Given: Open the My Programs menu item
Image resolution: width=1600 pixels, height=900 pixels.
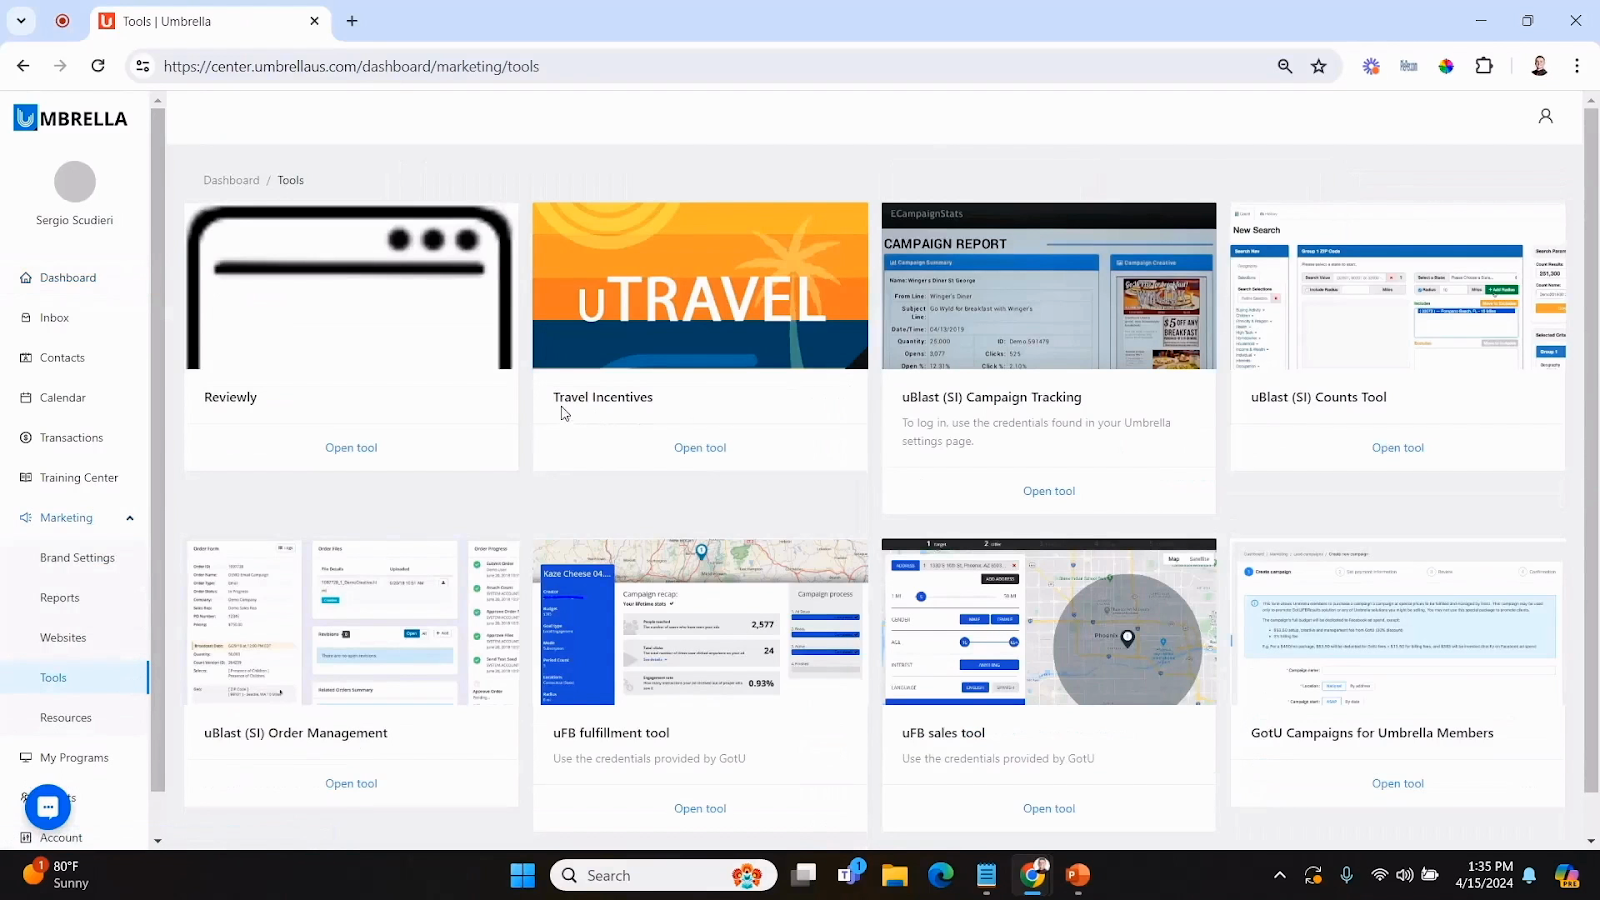Looking at the screenshot, I should (x=74, y=758).
